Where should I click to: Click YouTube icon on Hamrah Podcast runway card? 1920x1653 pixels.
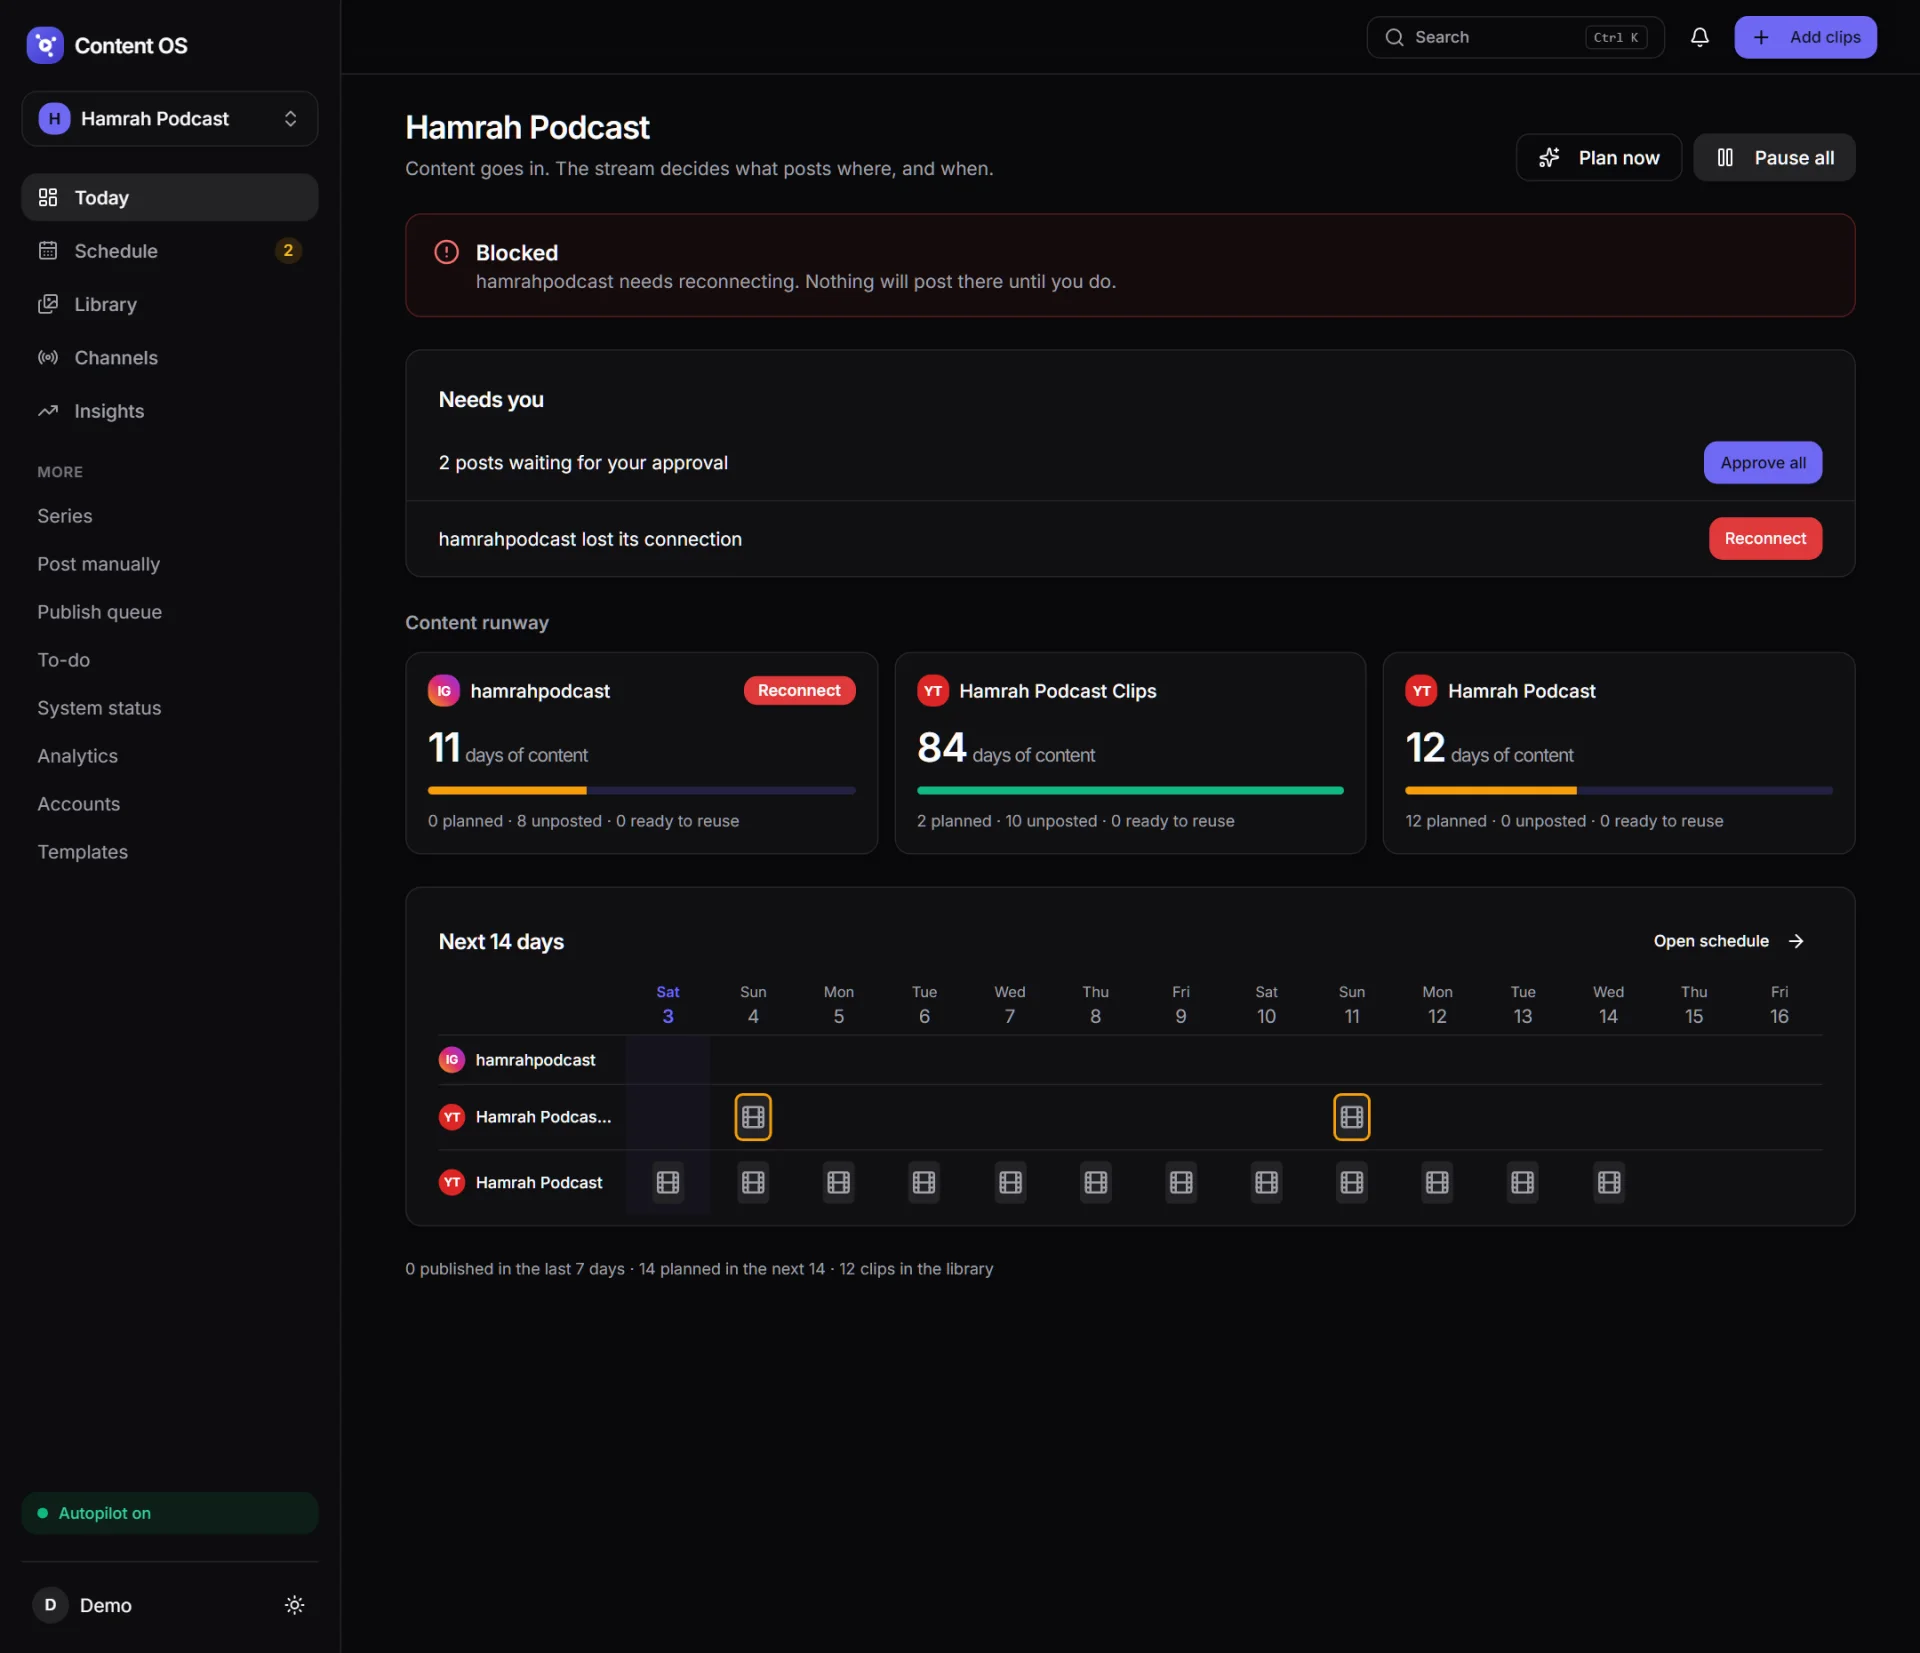point(1421,690)
